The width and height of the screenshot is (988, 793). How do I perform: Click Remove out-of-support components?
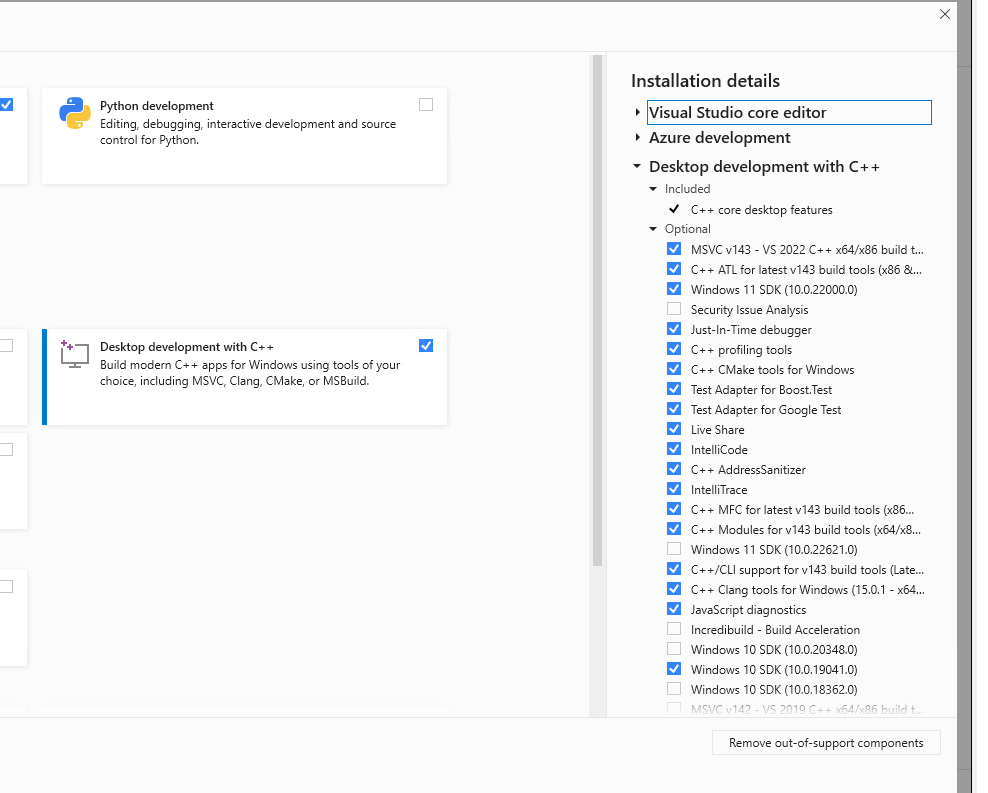(826, 742)
